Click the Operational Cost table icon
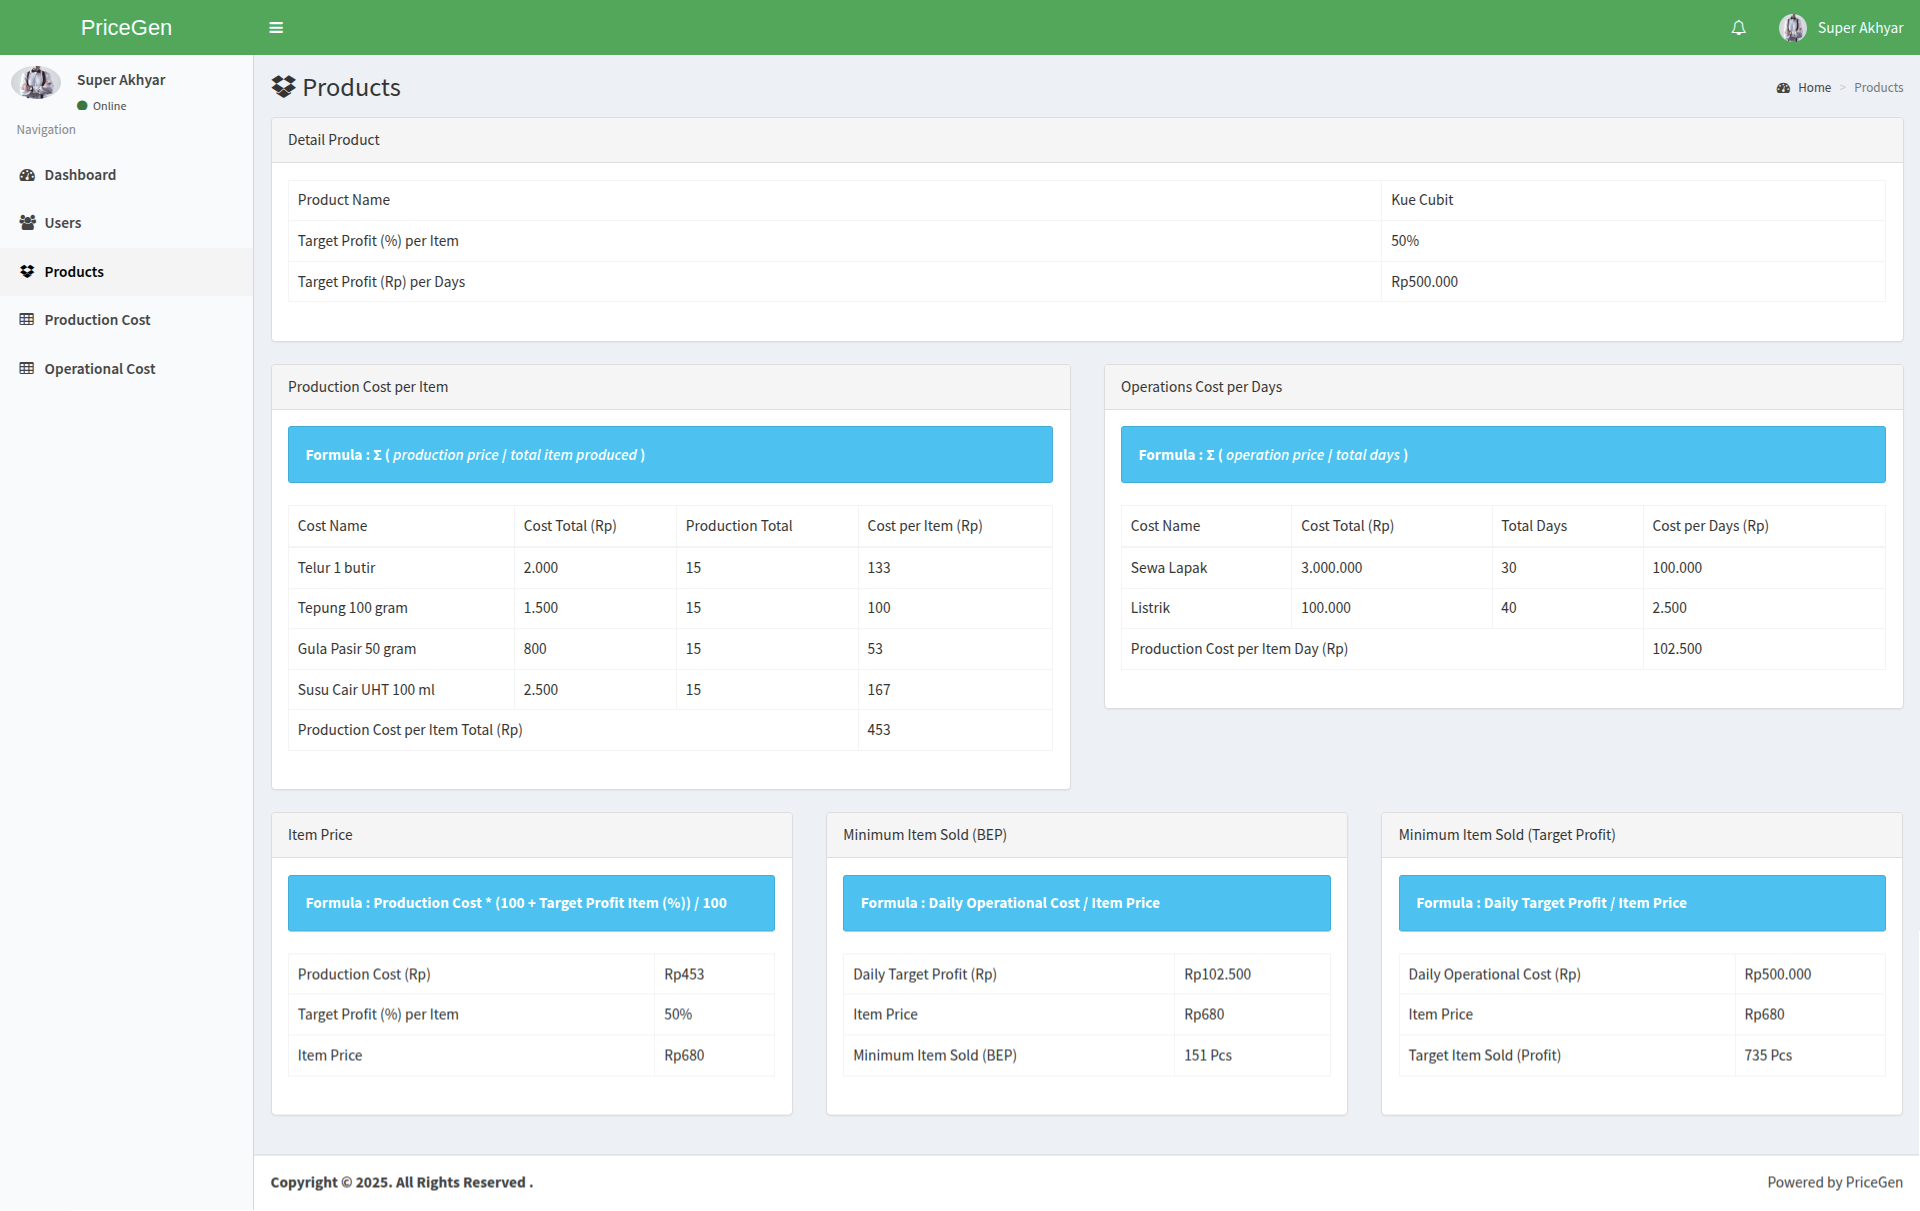This screenshot has width=1920, height=1211. click(x=27, y=369)
